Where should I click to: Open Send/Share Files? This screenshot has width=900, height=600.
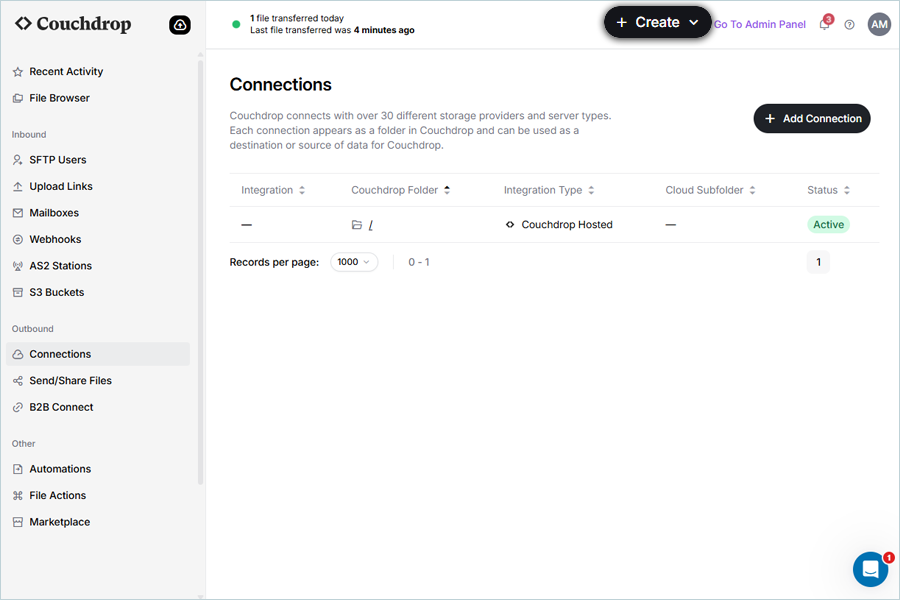pos(98,381)
